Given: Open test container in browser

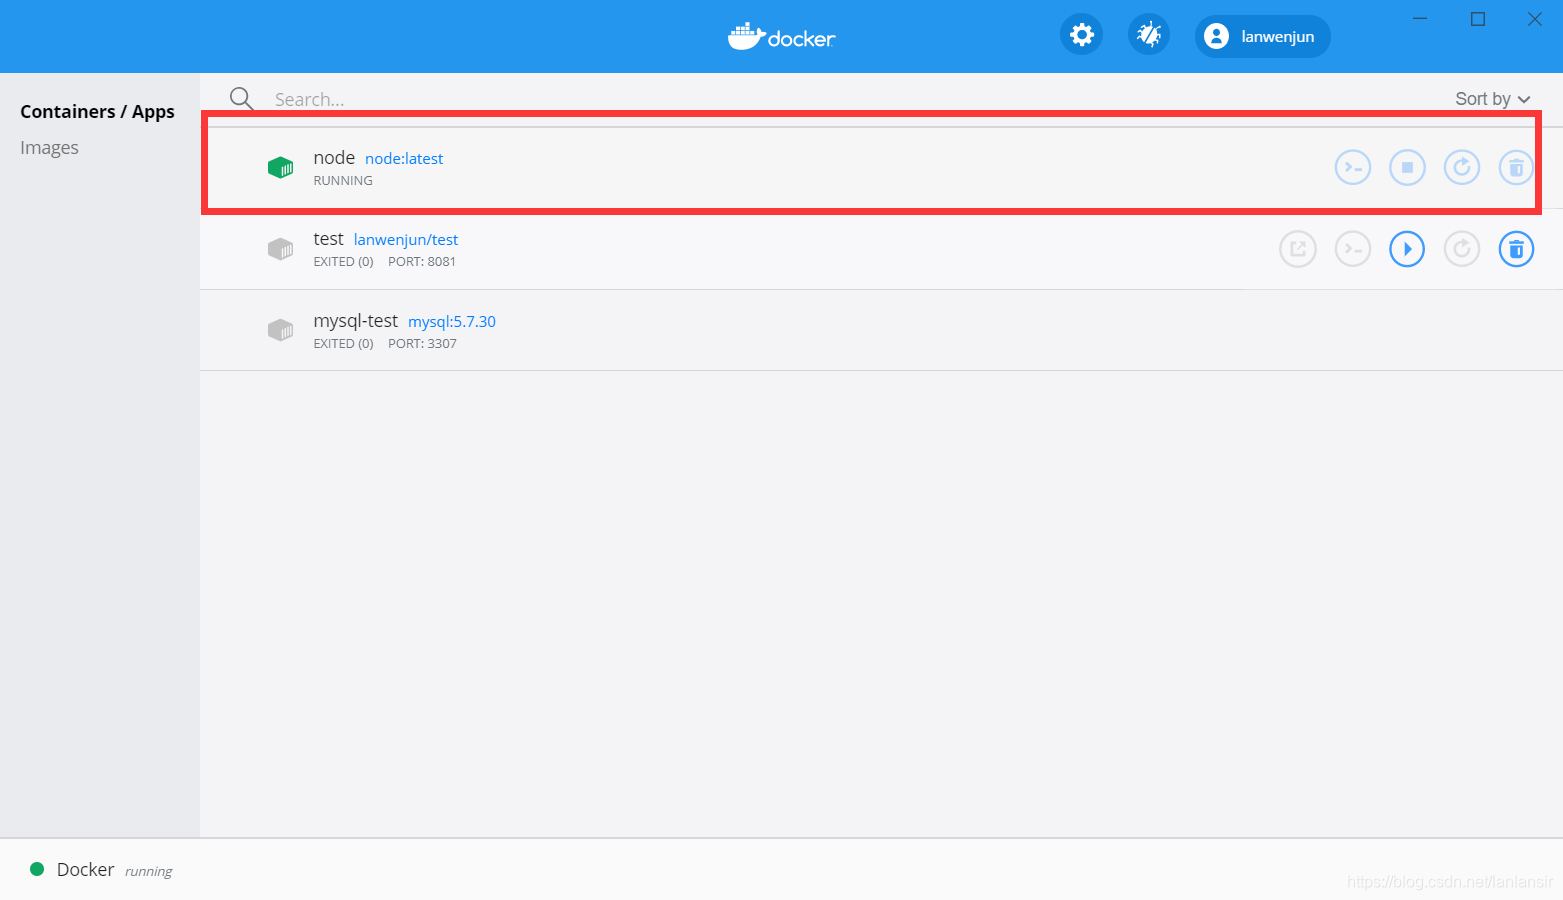Looking at the screenshot, I should pos(1298,249).
